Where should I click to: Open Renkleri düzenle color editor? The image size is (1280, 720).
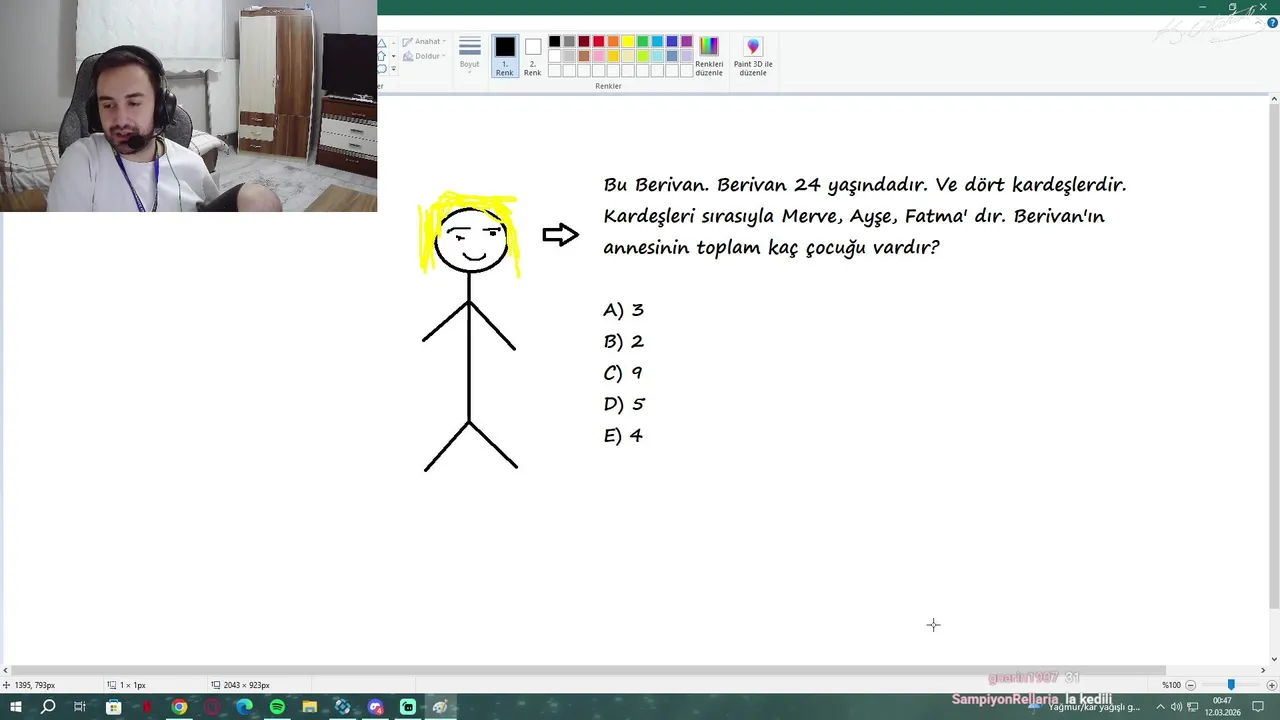tap(709, 56)
